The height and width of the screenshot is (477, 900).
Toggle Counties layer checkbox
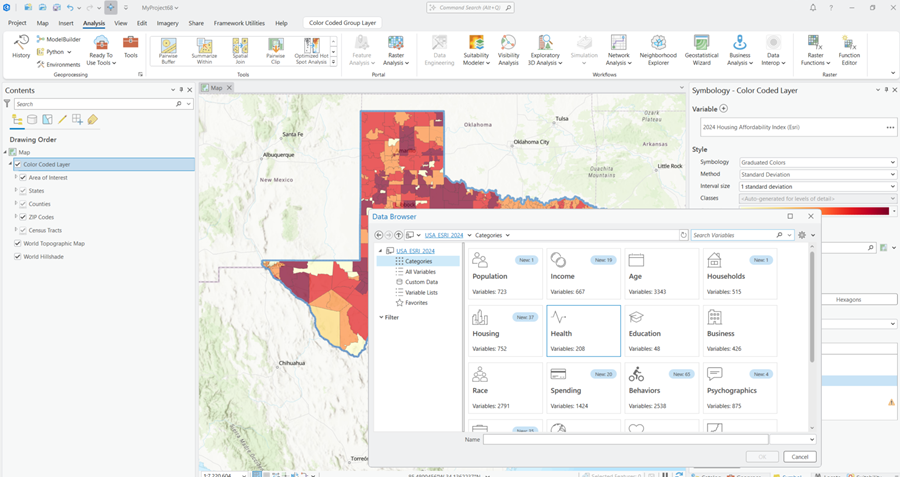(23, 204)
